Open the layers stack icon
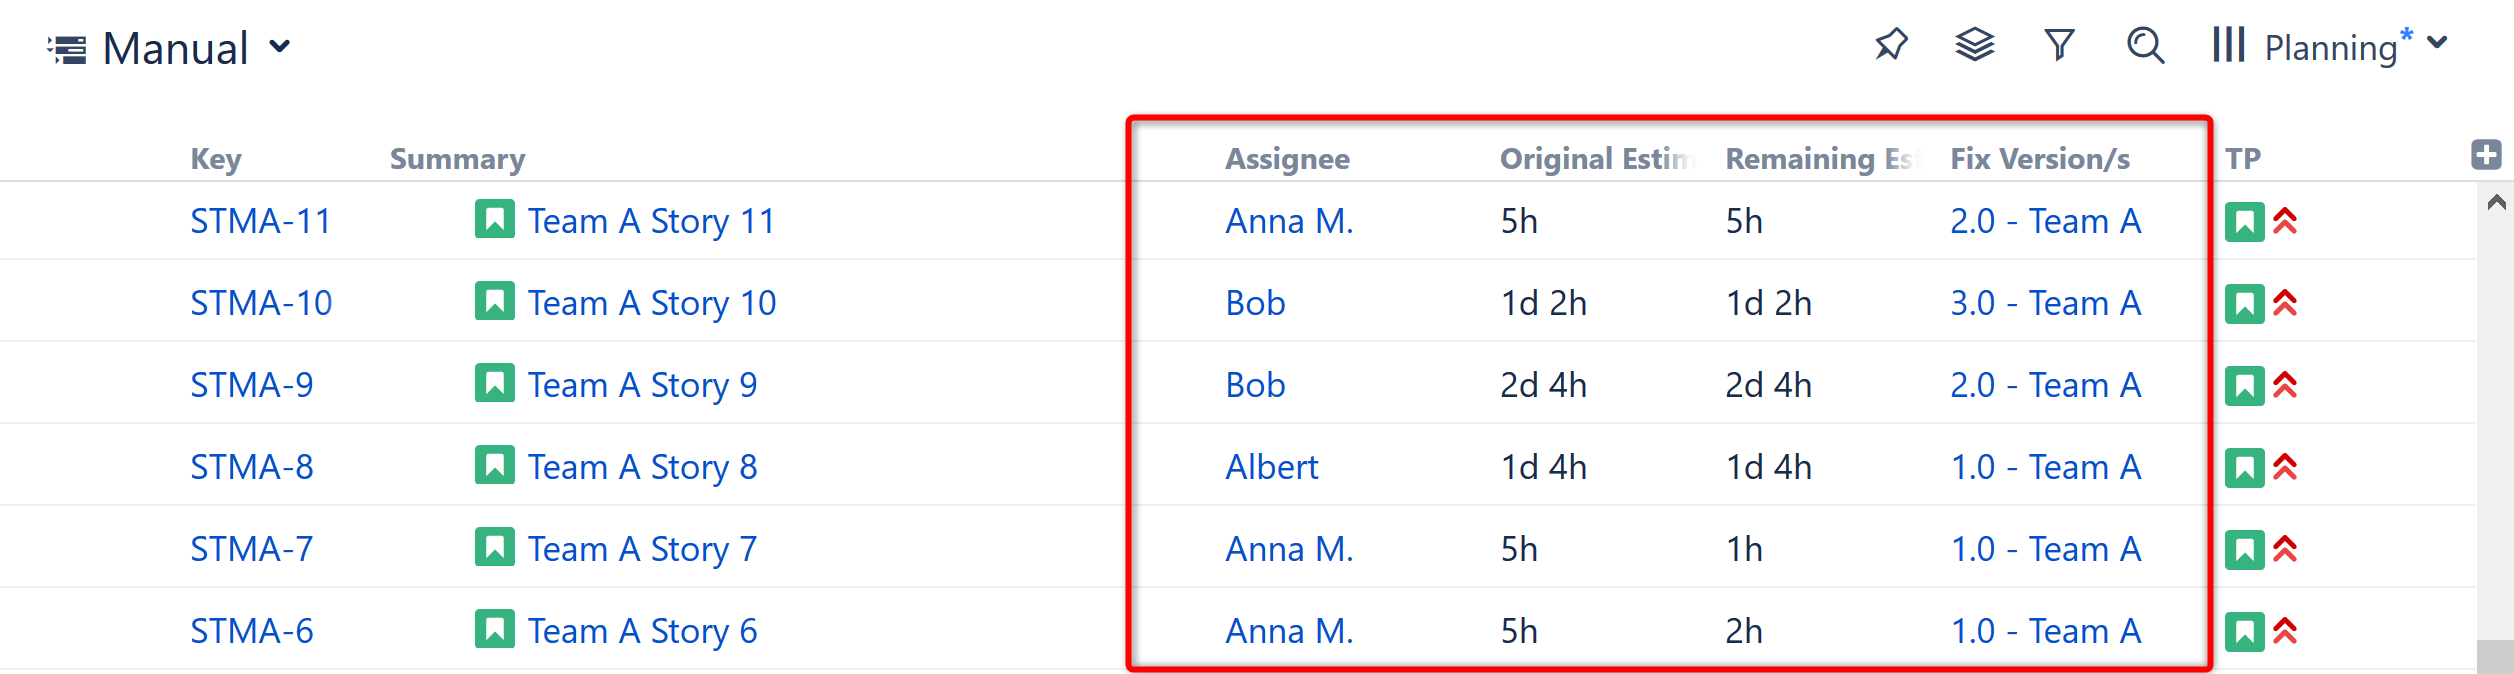The width and height of the screenshot is (2514, 674). tap(1975, 45)
